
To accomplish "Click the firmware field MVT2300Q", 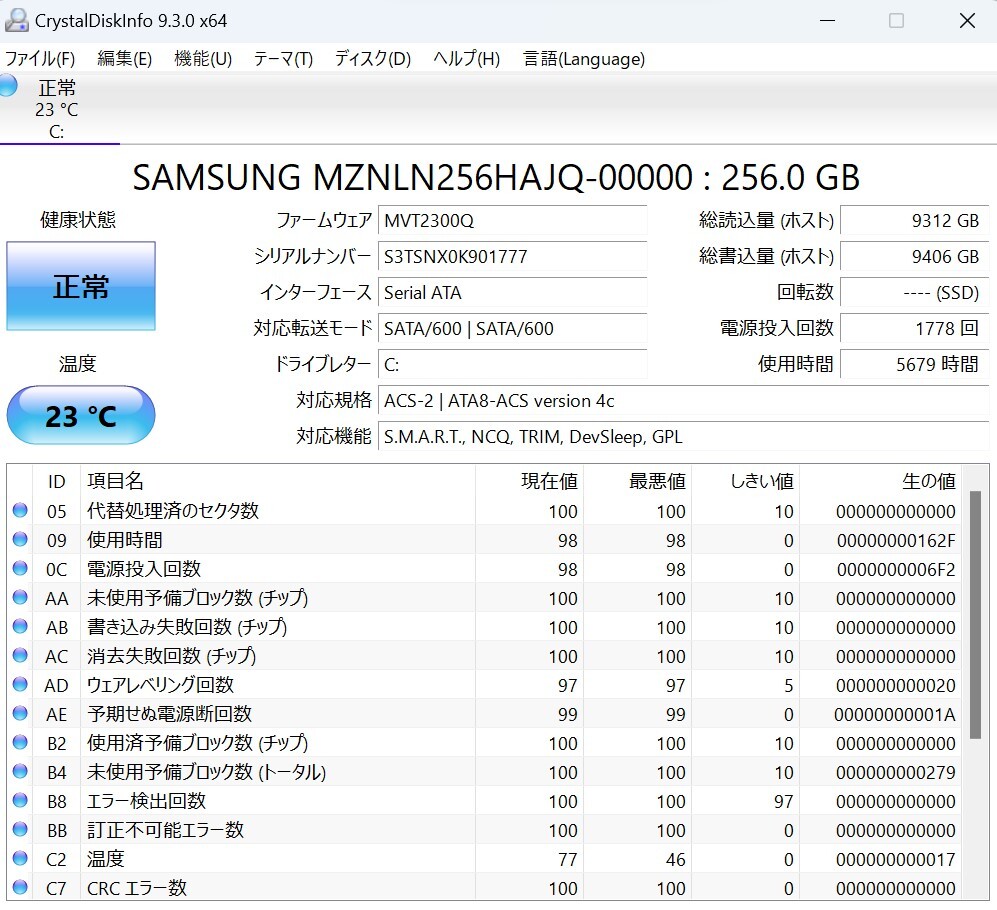I will tap(512, 221).
